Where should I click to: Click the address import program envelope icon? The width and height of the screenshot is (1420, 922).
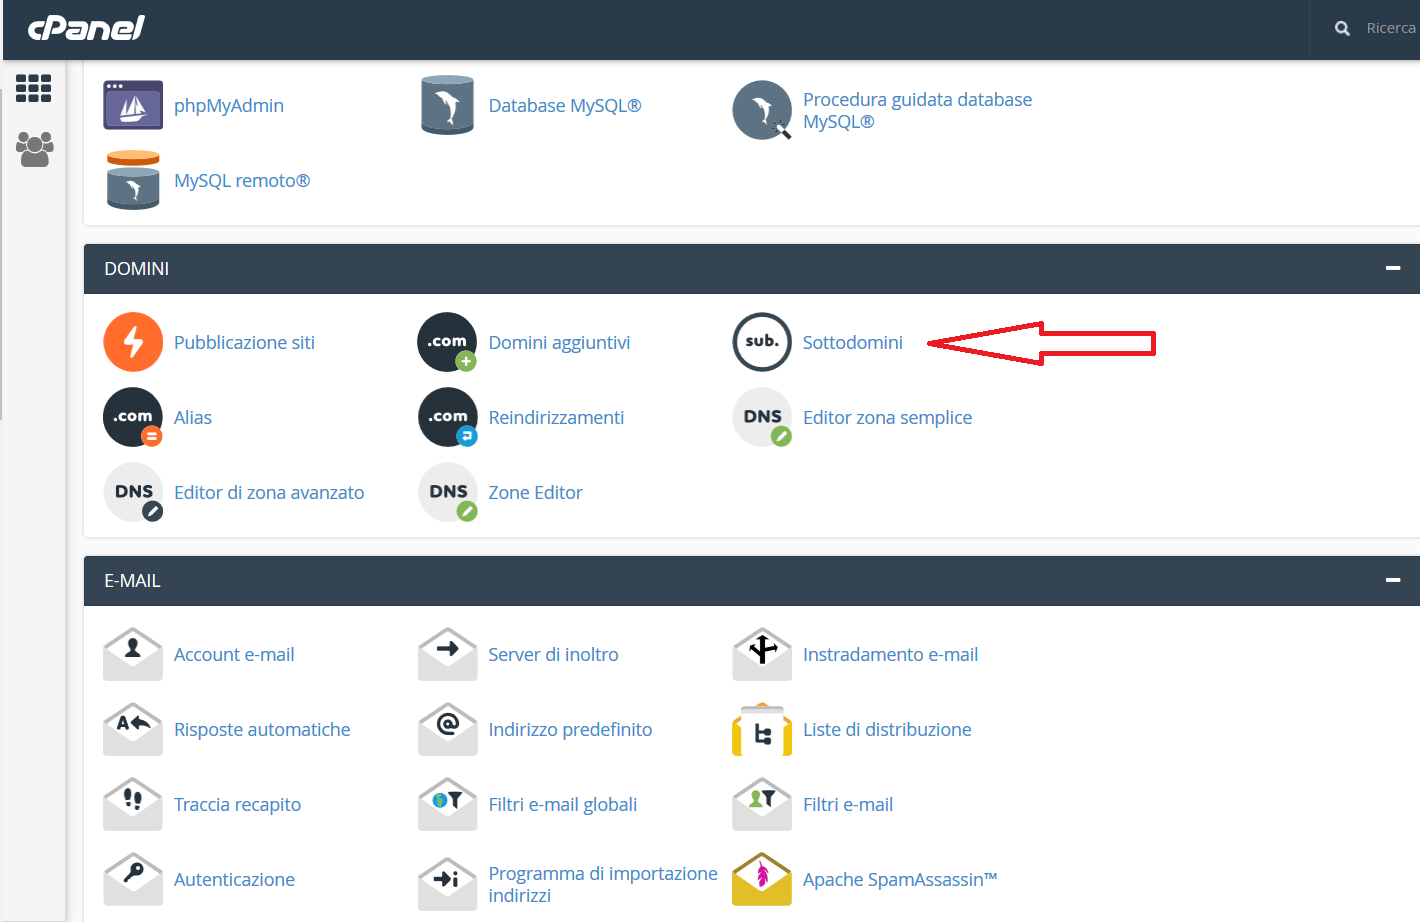(447, 883)
